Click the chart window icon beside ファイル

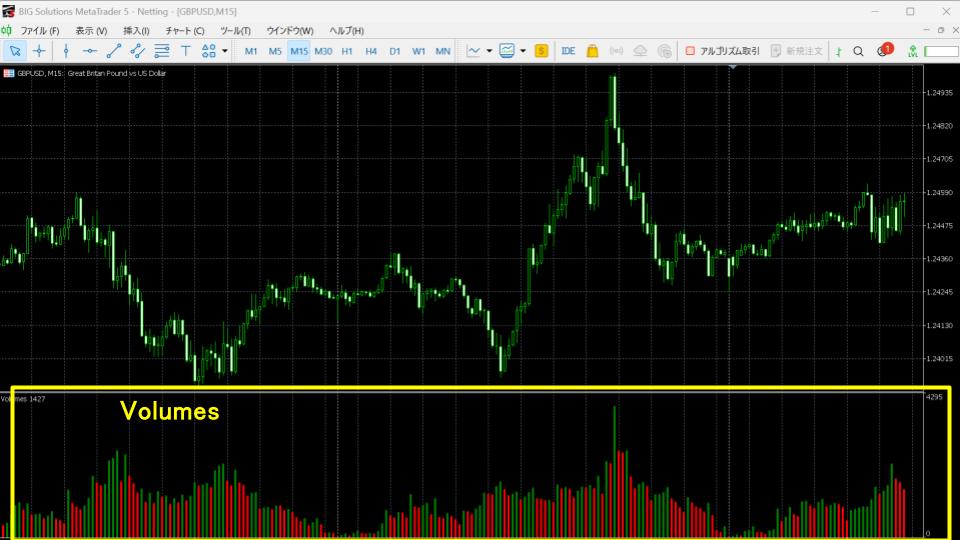click(x=7, y=30)
